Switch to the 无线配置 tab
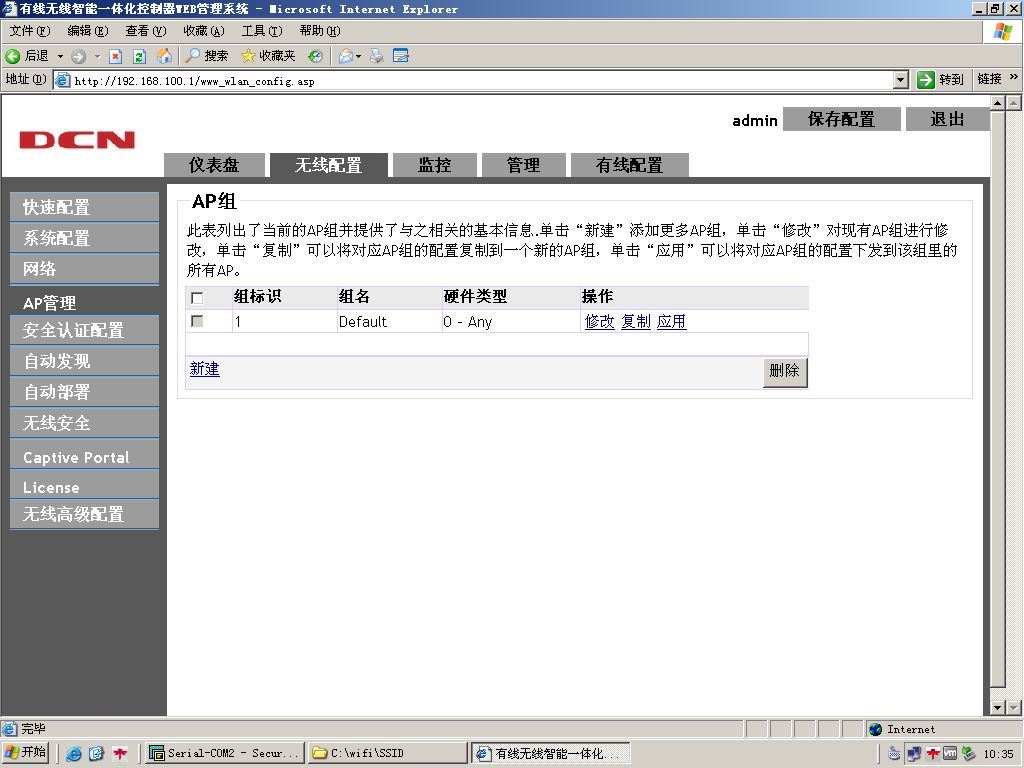 point(328,165)
